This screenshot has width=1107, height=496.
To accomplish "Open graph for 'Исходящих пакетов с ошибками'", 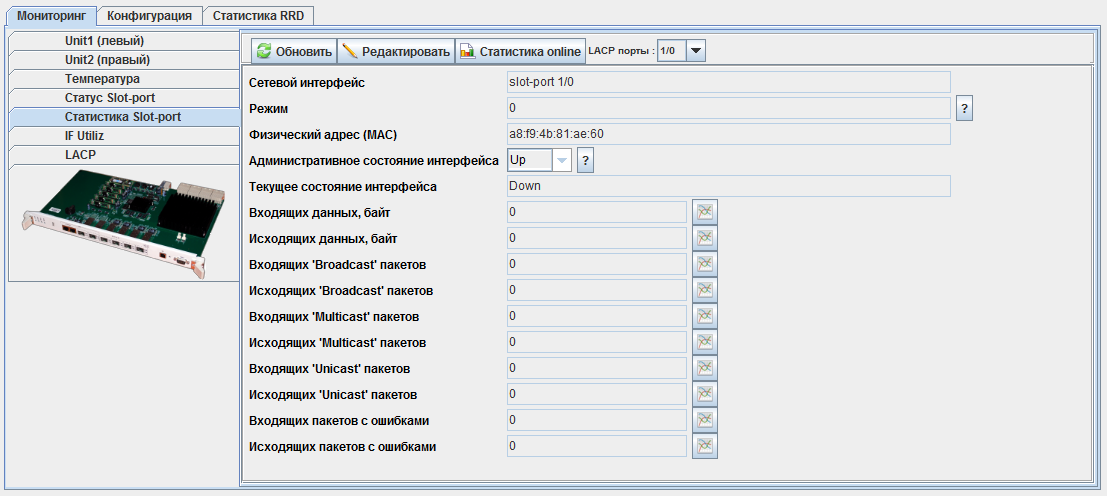I will point(705,446).
